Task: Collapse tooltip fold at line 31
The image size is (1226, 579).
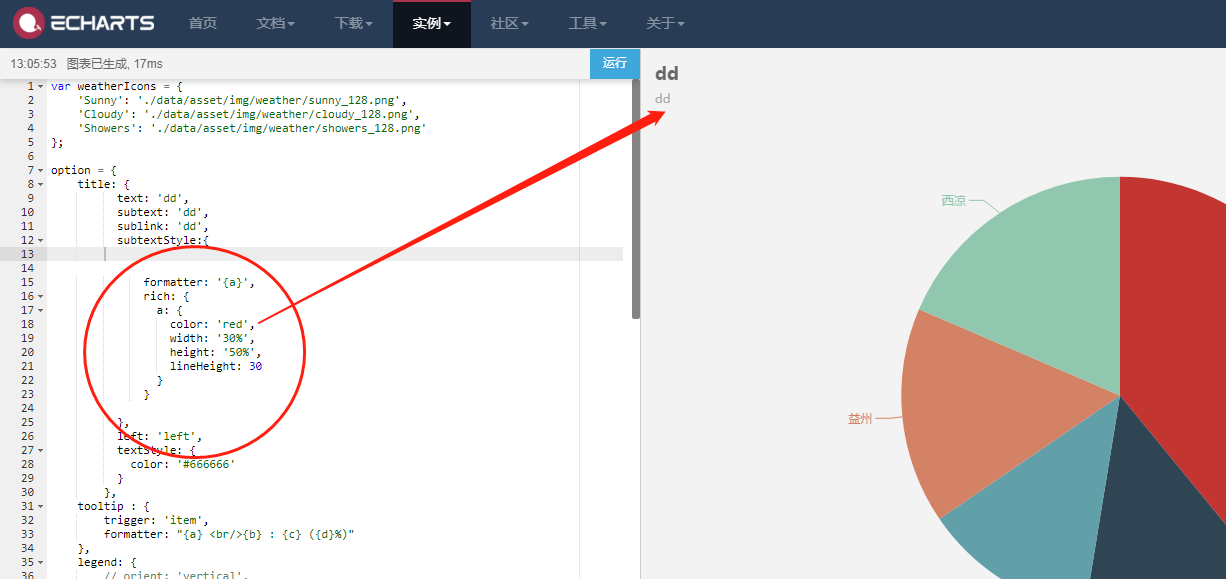Action: click(x=41, y=506)
